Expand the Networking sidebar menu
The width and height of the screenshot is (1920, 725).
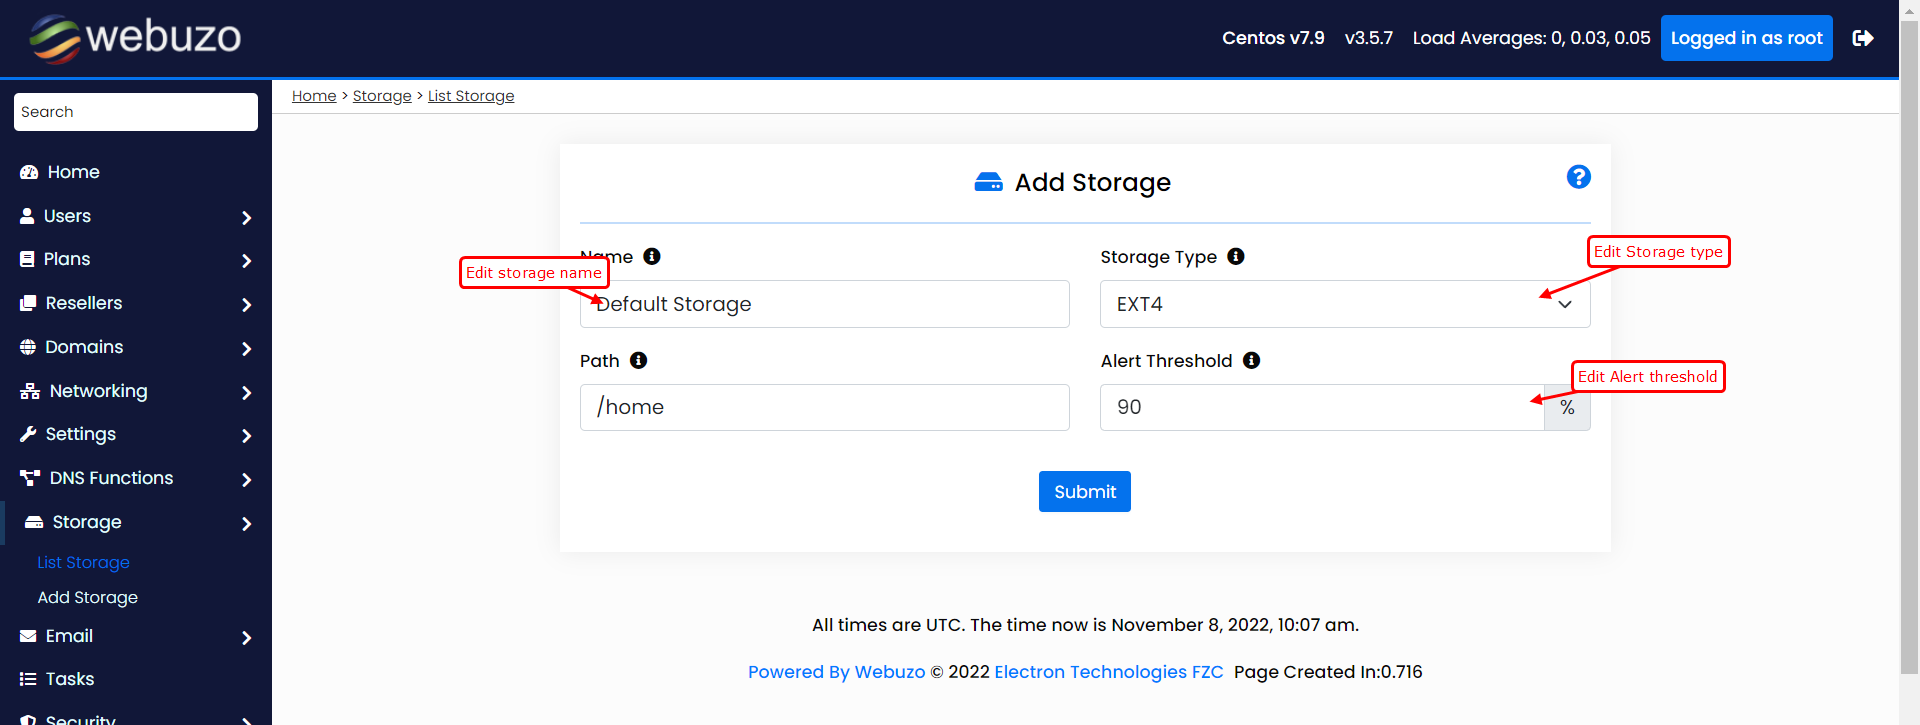click(246, 392)
